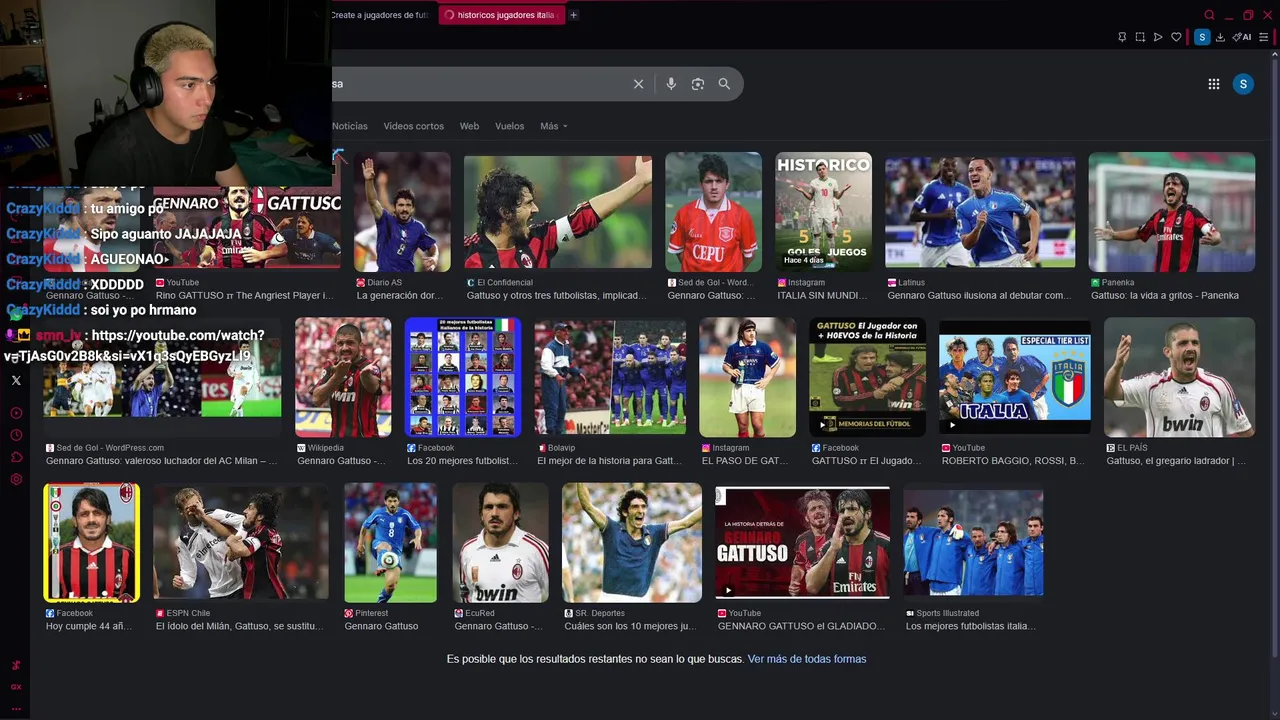1280x720 pixels.
Task: Open Google Lens image search
Action: pyautogui.click(x=698, y=84)
